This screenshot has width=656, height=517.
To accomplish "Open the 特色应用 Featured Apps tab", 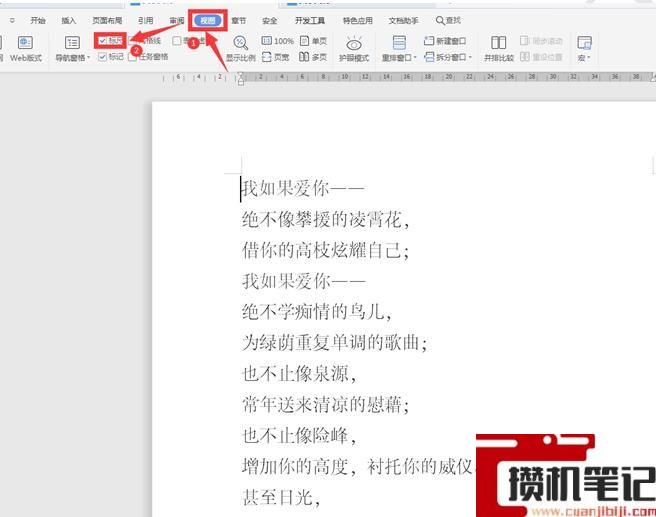I will (358, 20).
